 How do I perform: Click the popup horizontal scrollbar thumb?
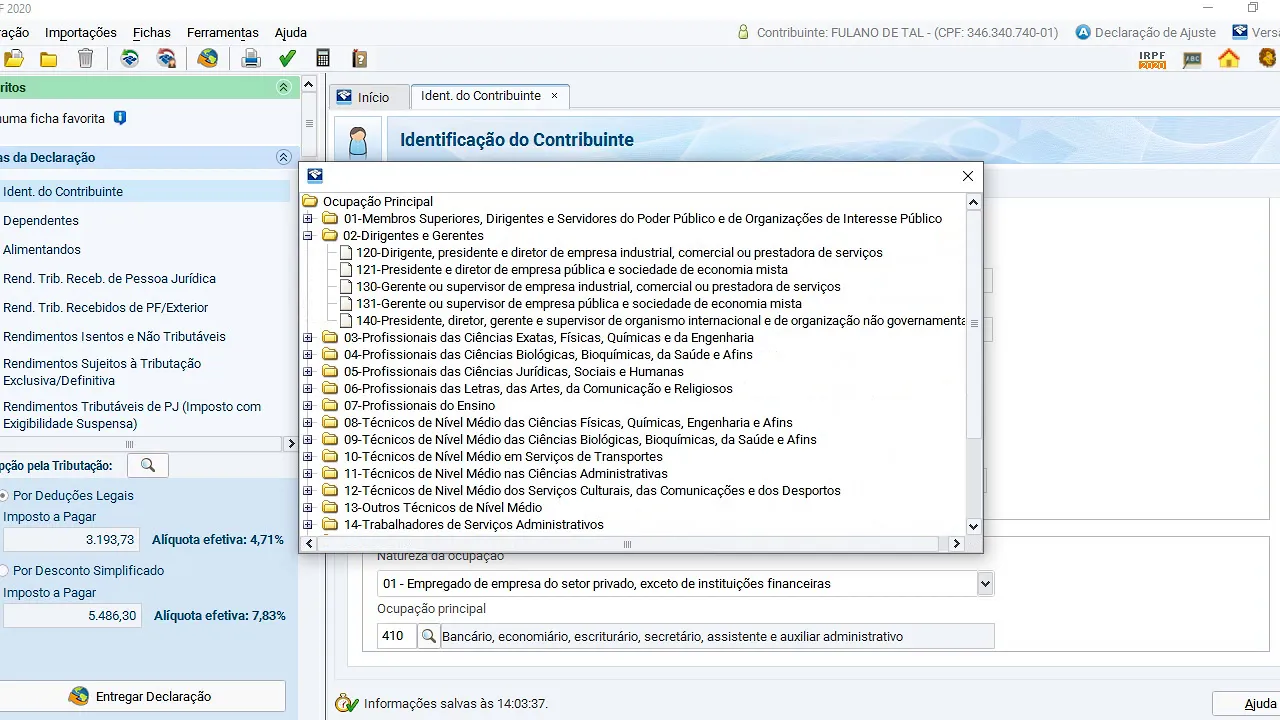click(x=627, y=544)
